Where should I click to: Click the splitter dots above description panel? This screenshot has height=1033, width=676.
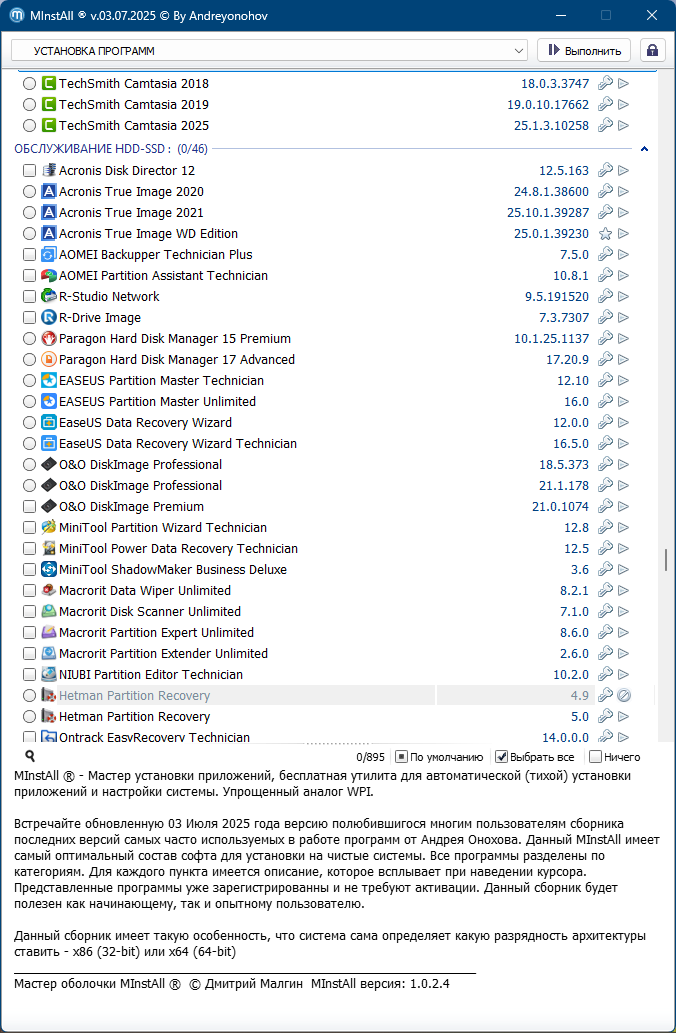coord(339,744)
